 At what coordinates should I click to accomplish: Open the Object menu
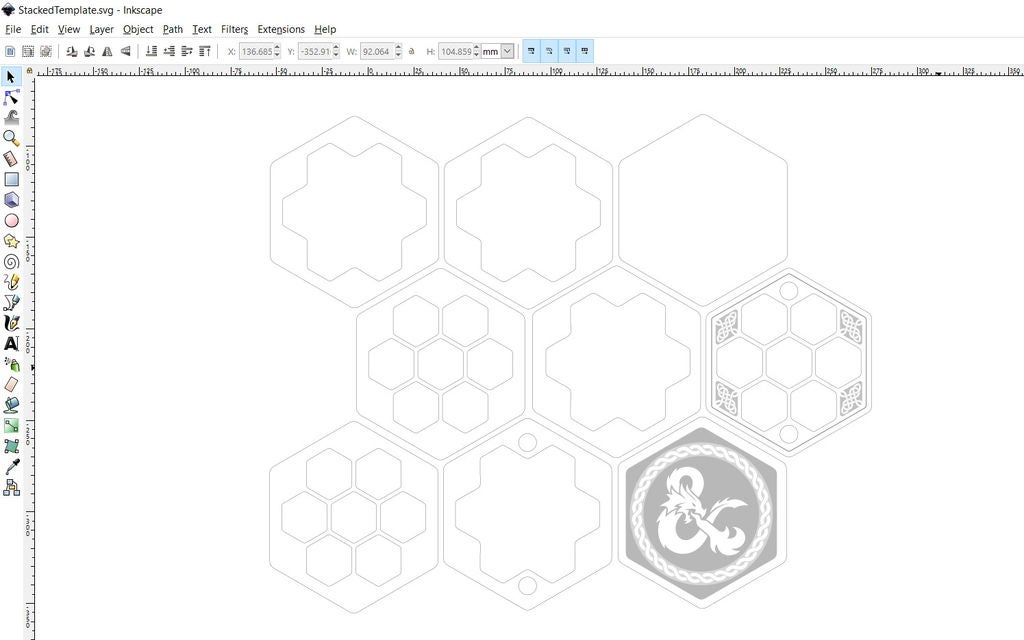pyautogui.click(x=138, y=29)
